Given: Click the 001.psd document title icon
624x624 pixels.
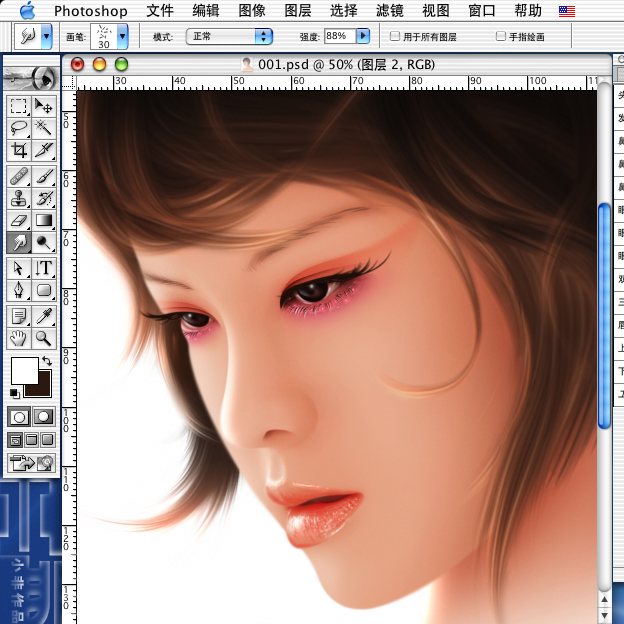Looking at the screenshot, I should [247, 64].
